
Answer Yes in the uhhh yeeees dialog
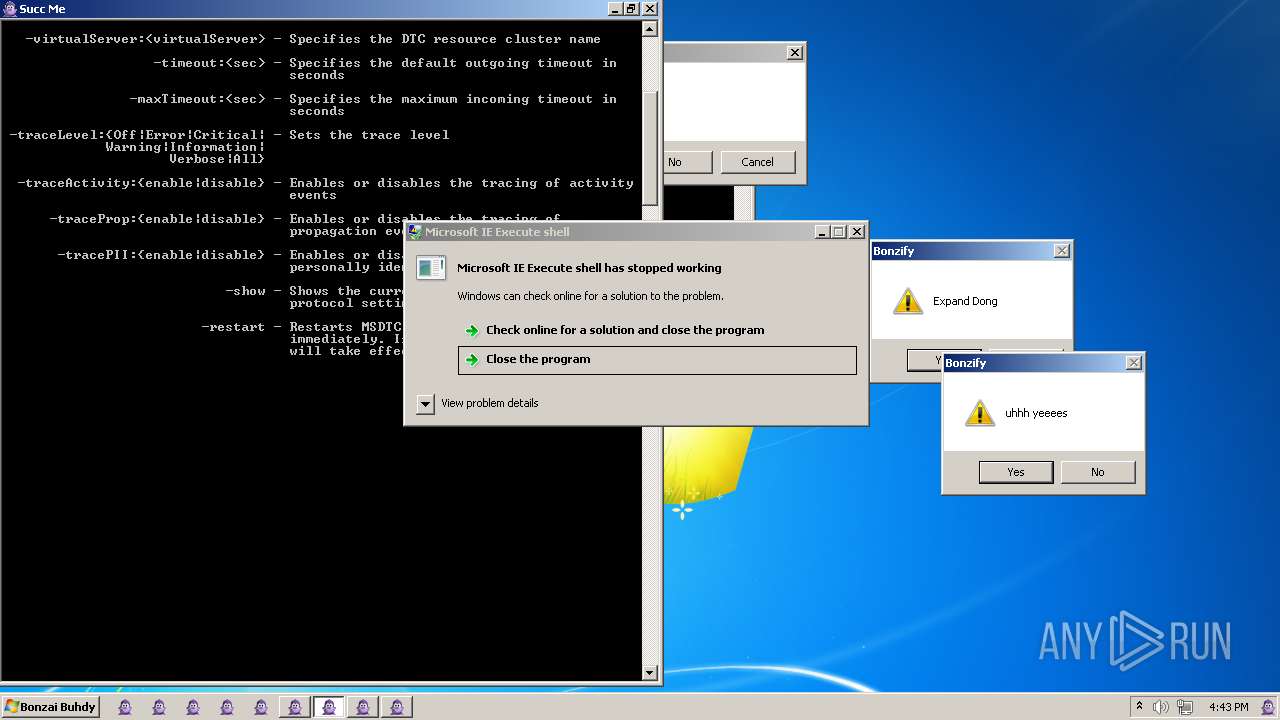click(x=1016, y=472)
